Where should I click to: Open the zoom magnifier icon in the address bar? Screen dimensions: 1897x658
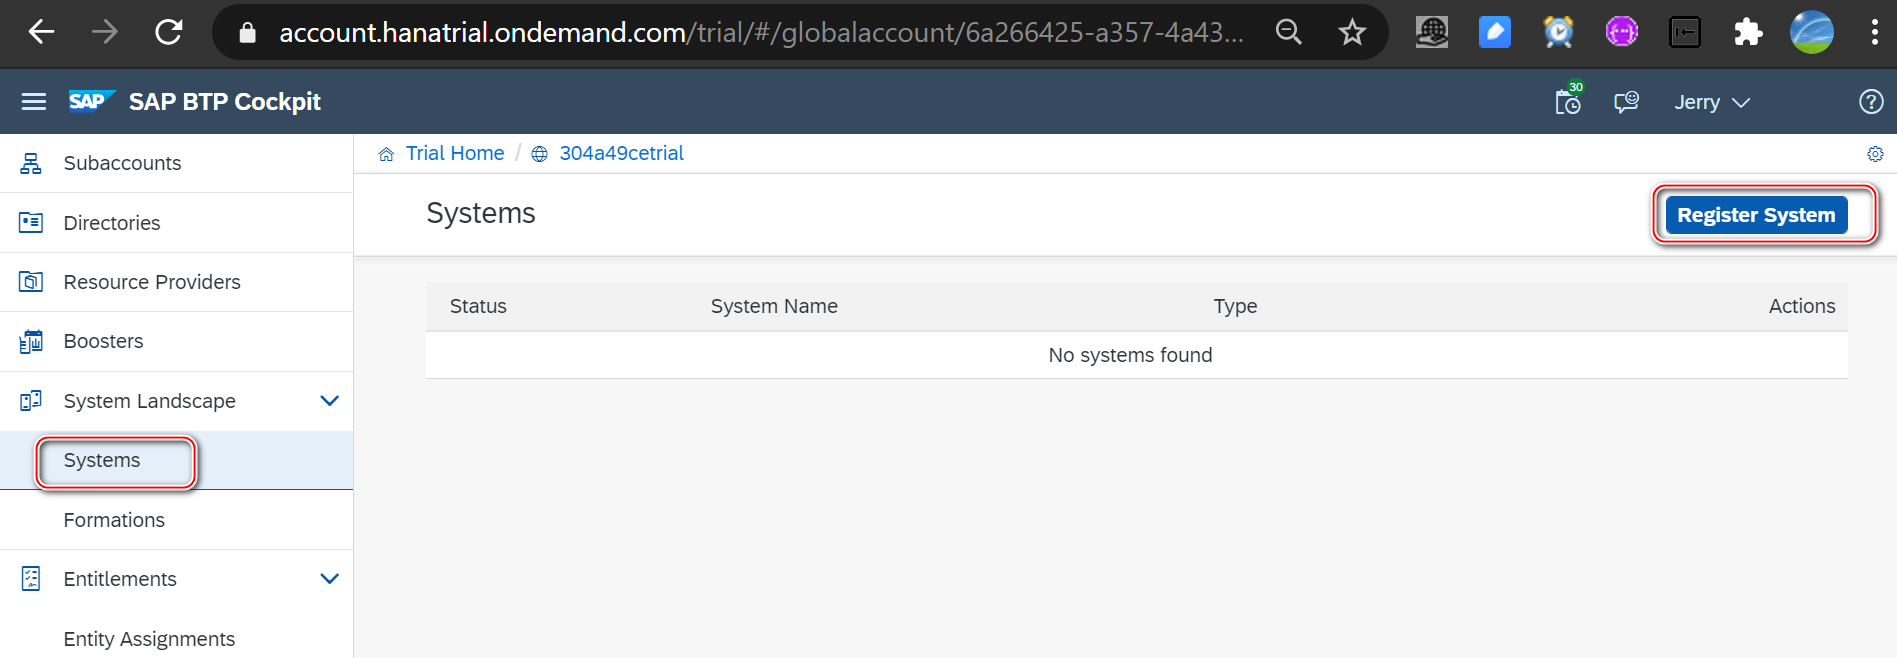point(1289,32)
